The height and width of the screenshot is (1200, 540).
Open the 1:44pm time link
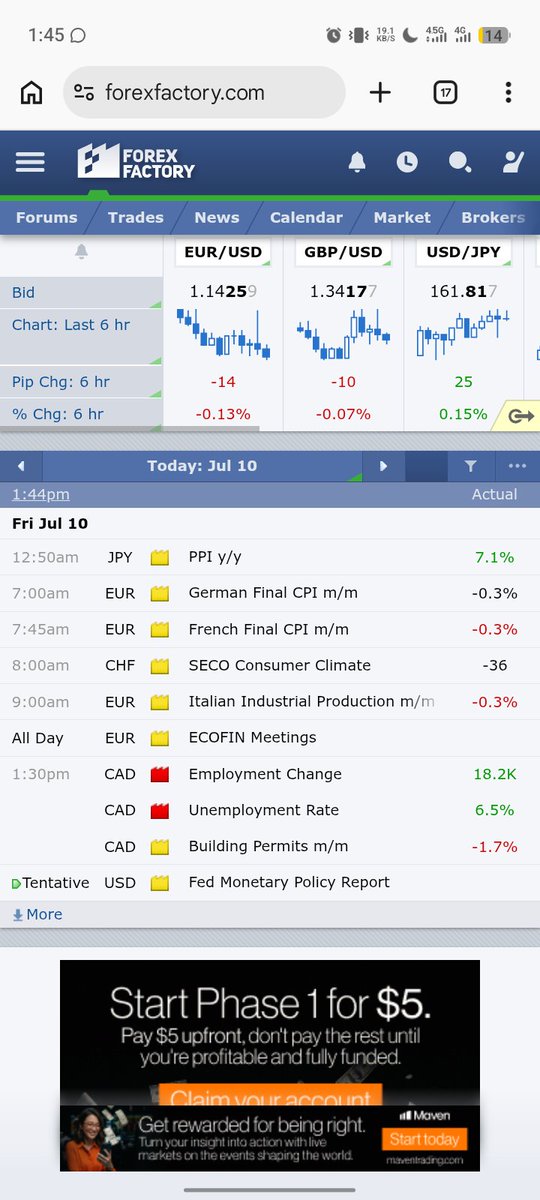41,494
